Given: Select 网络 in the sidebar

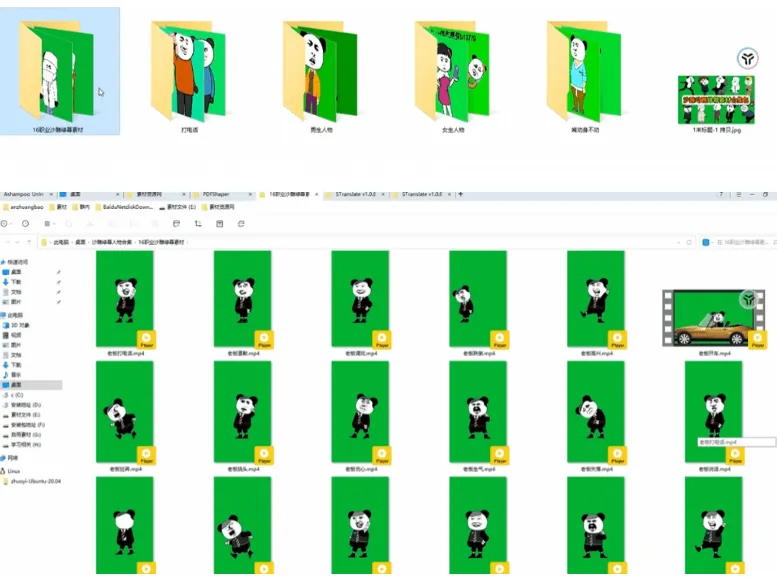Looking at the screenshot, I should pyautogui.click(x=9, y=458).
